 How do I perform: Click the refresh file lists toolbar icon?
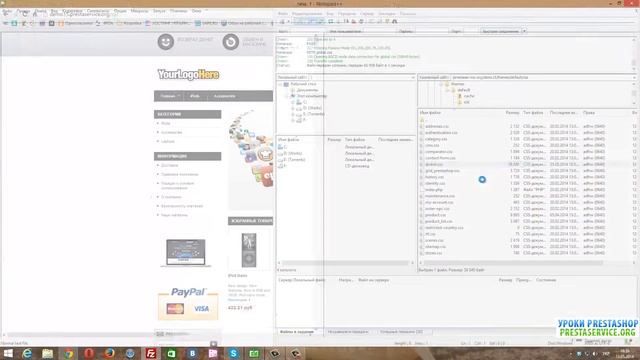[x=331, y=21]
